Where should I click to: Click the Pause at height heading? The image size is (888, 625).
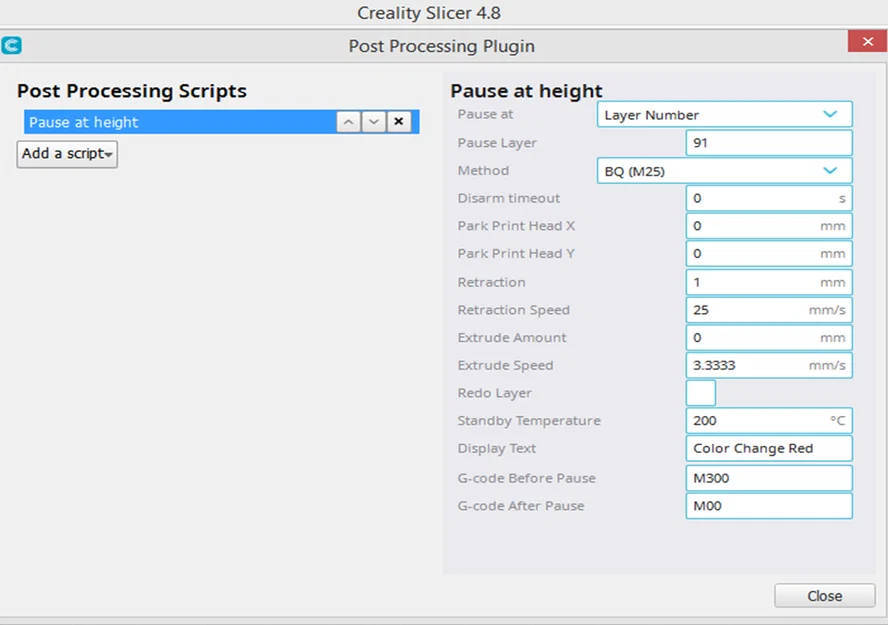[x=526, y=91]
